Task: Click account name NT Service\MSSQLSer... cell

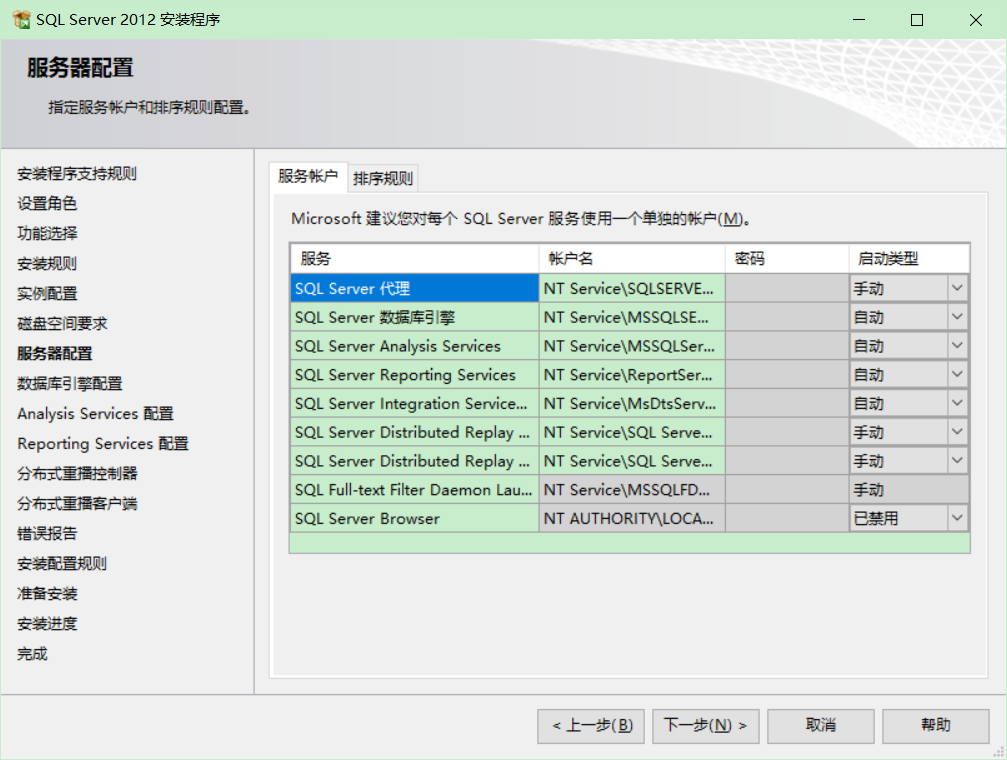Action: (632, 346)
